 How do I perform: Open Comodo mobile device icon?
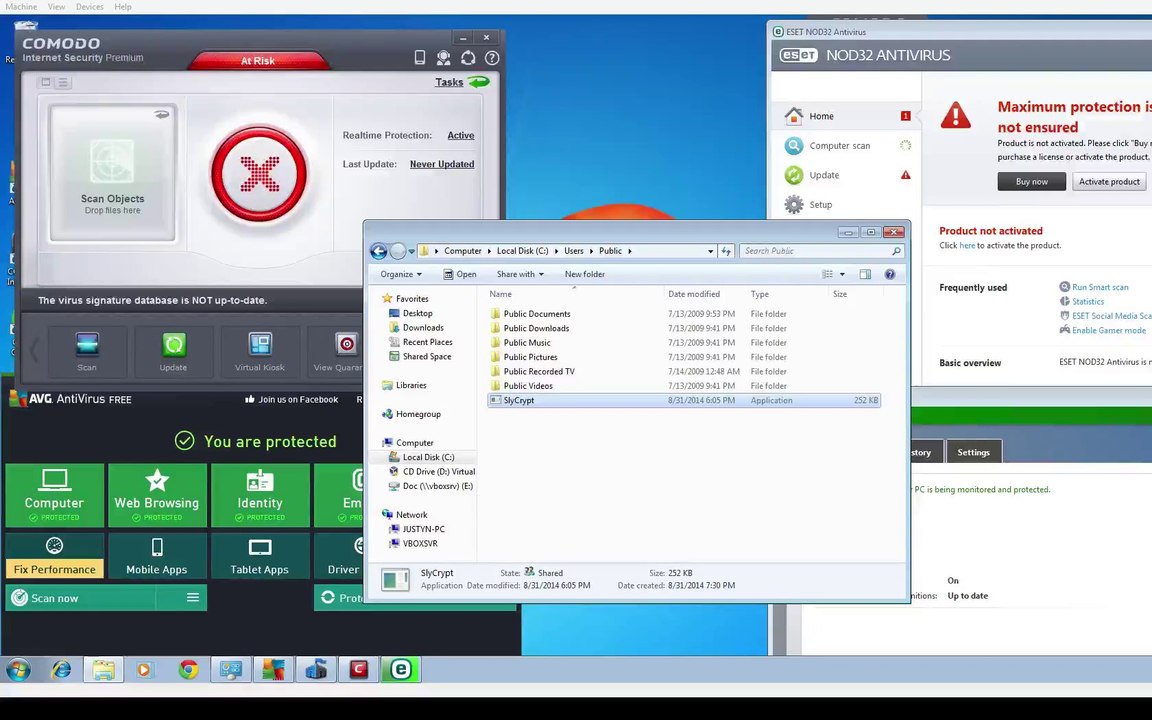[420, 57]
